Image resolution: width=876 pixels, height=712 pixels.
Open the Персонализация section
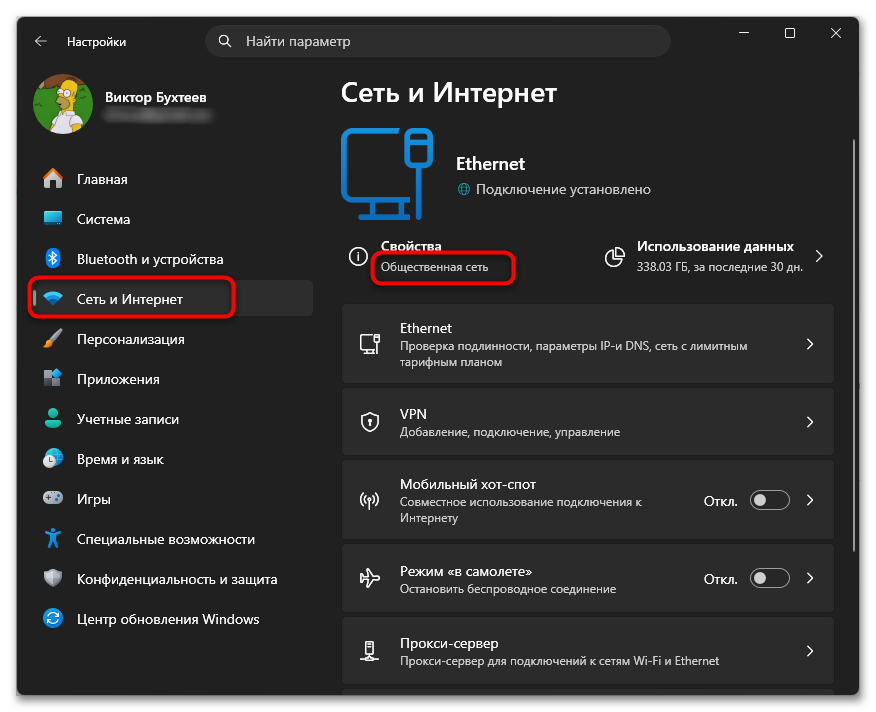(x=172, y=339)
